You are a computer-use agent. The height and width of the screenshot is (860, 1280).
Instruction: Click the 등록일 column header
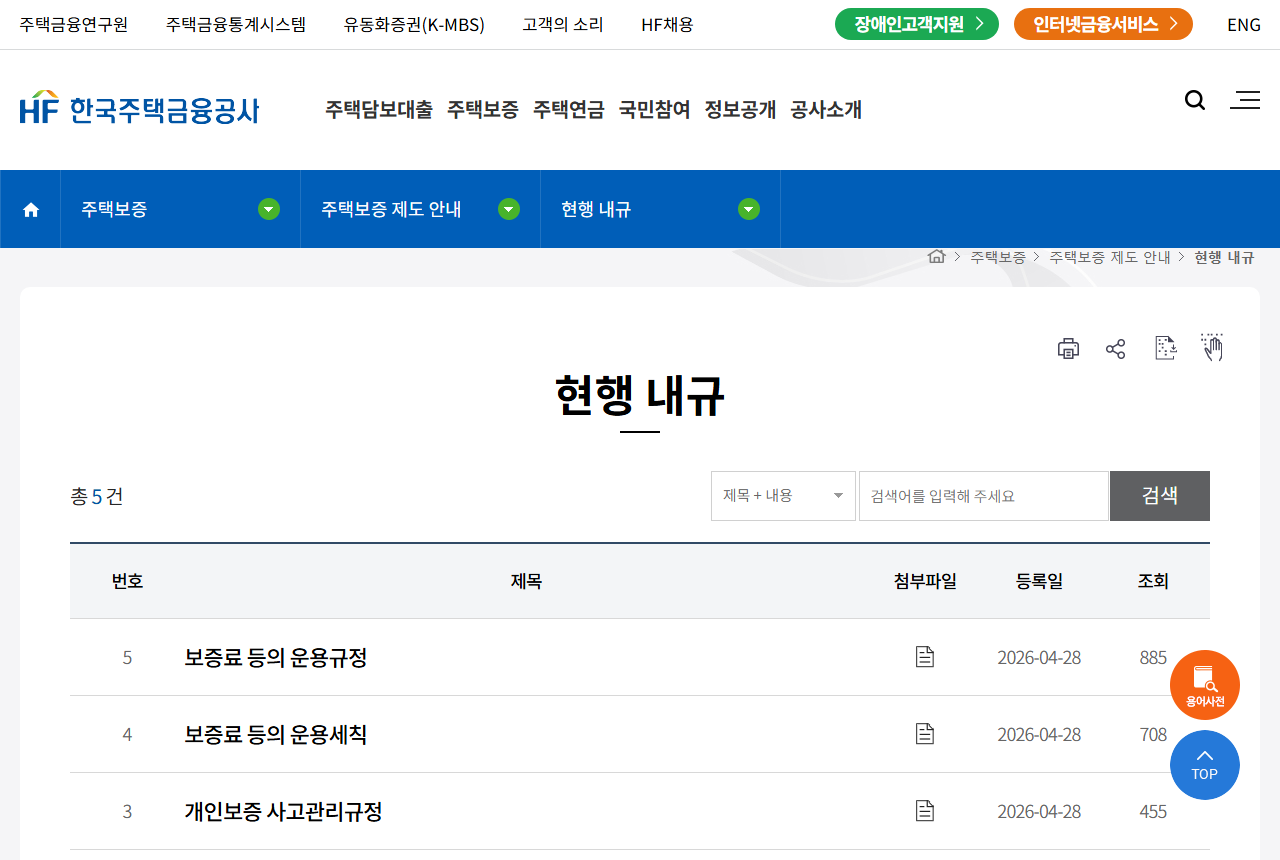click(1039, 581)
